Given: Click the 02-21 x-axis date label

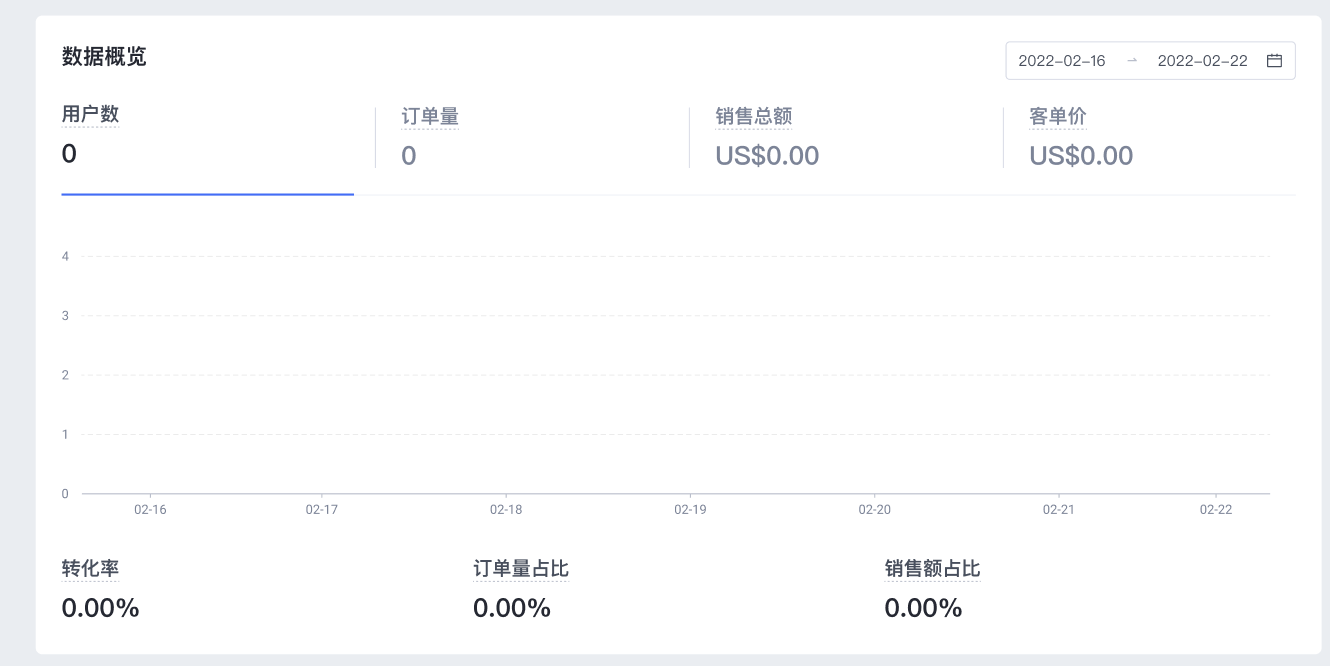Looking at the screenshot, I should point(1058,510).
